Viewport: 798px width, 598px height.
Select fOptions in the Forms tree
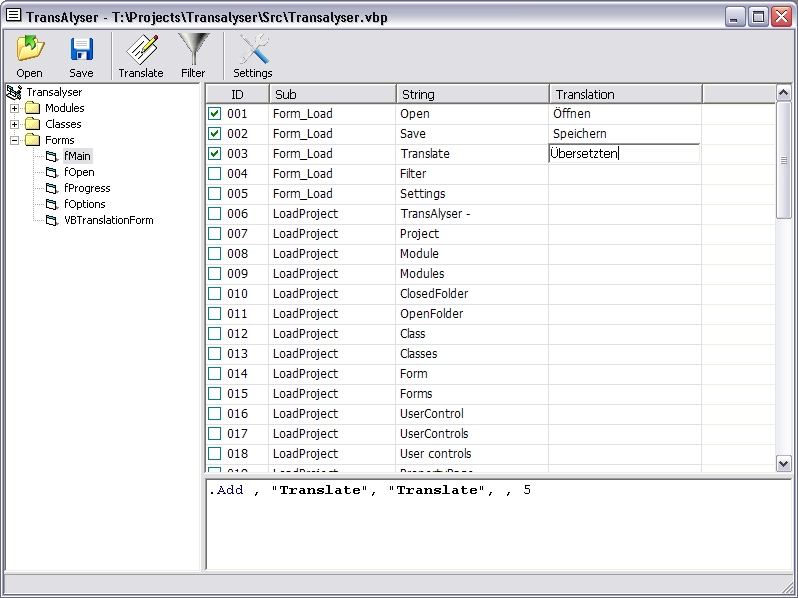coord(85,204)
